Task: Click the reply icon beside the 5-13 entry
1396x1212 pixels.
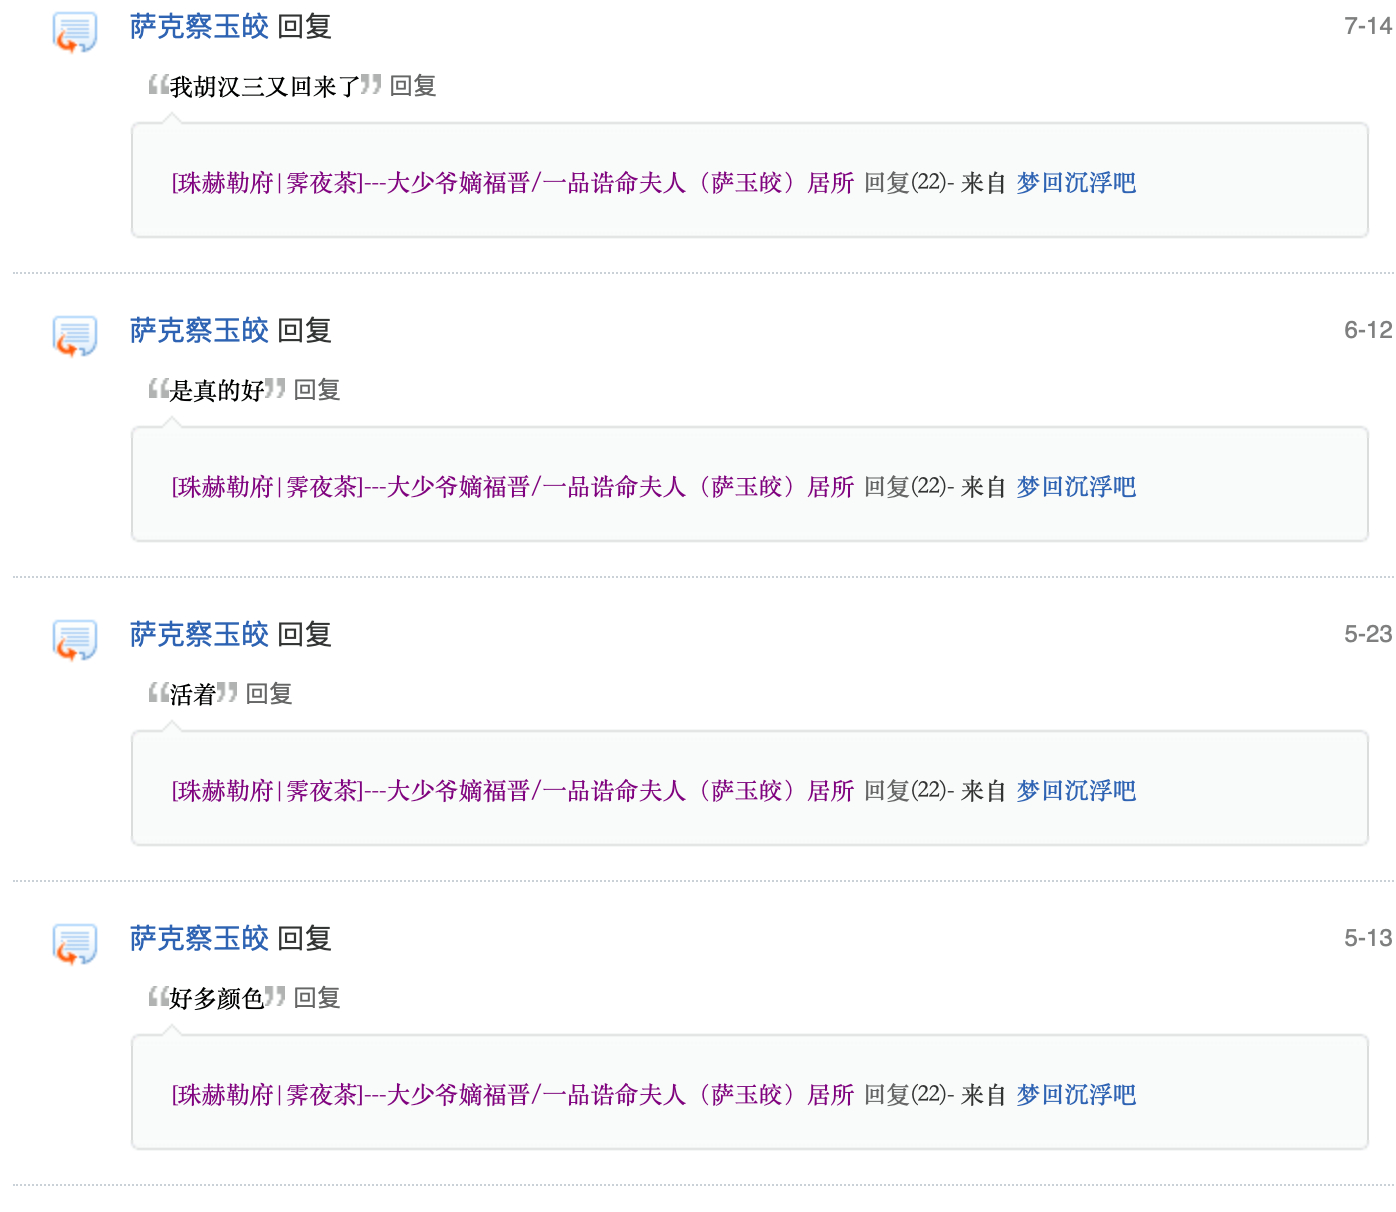Action: pyautogui.click(x=75, y=944)
